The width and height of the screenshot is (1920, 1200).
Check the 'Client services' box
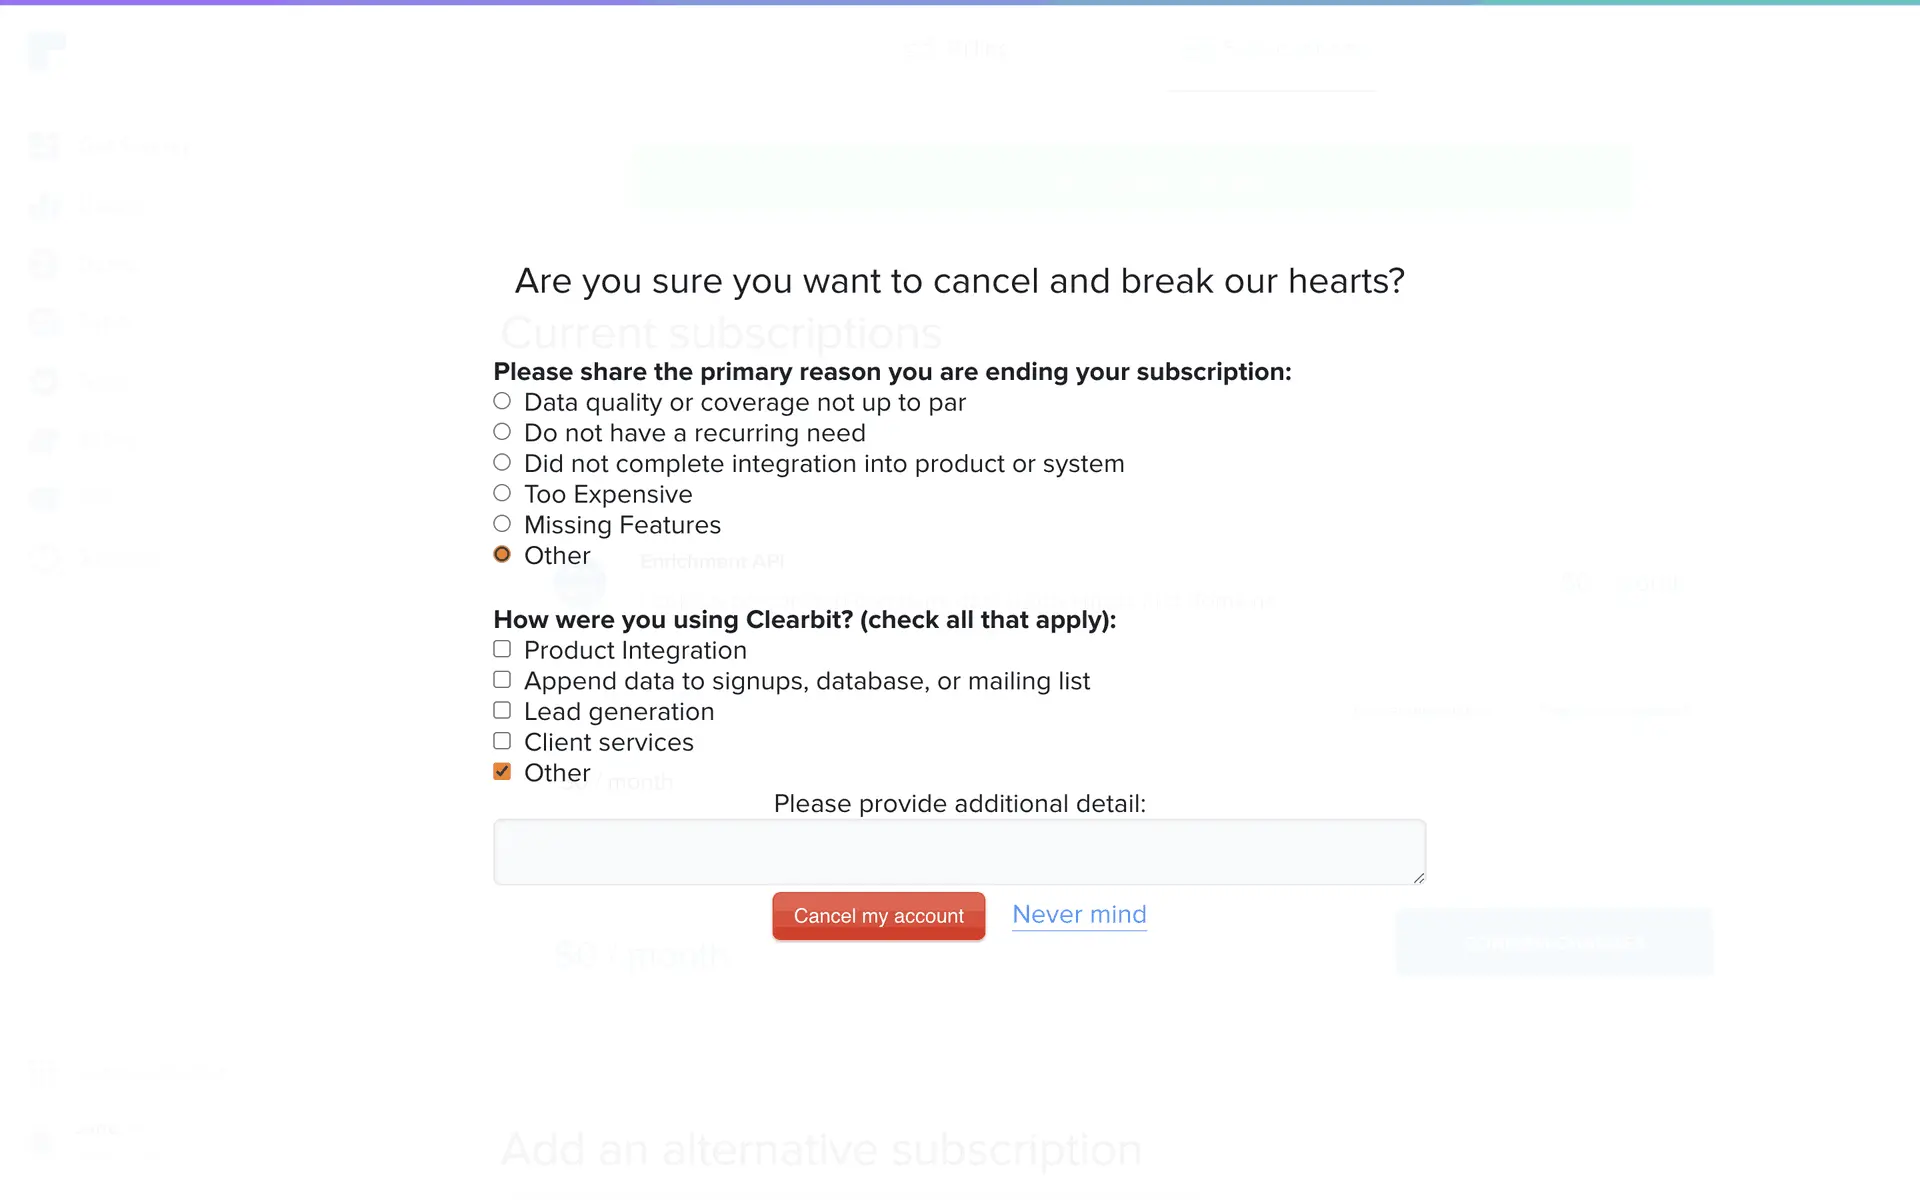point(502,742)
